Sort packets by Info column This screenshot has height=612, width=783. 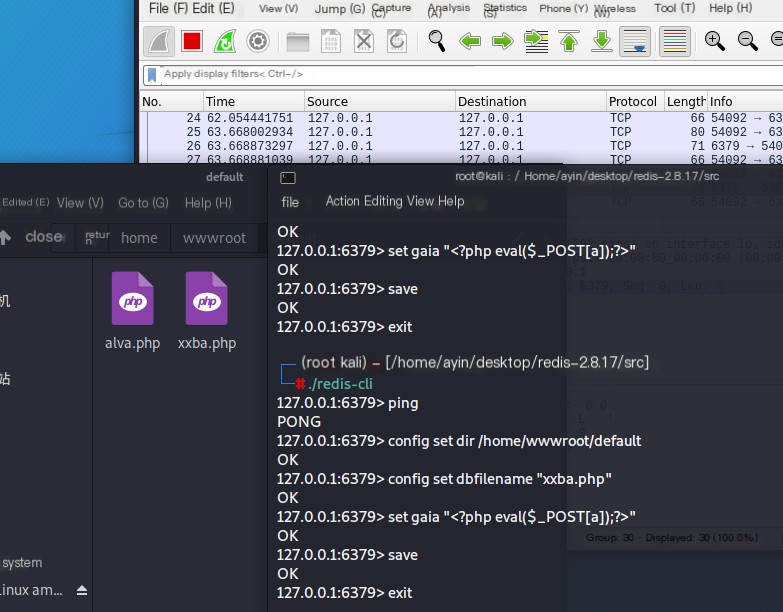(x=745, y=101)
